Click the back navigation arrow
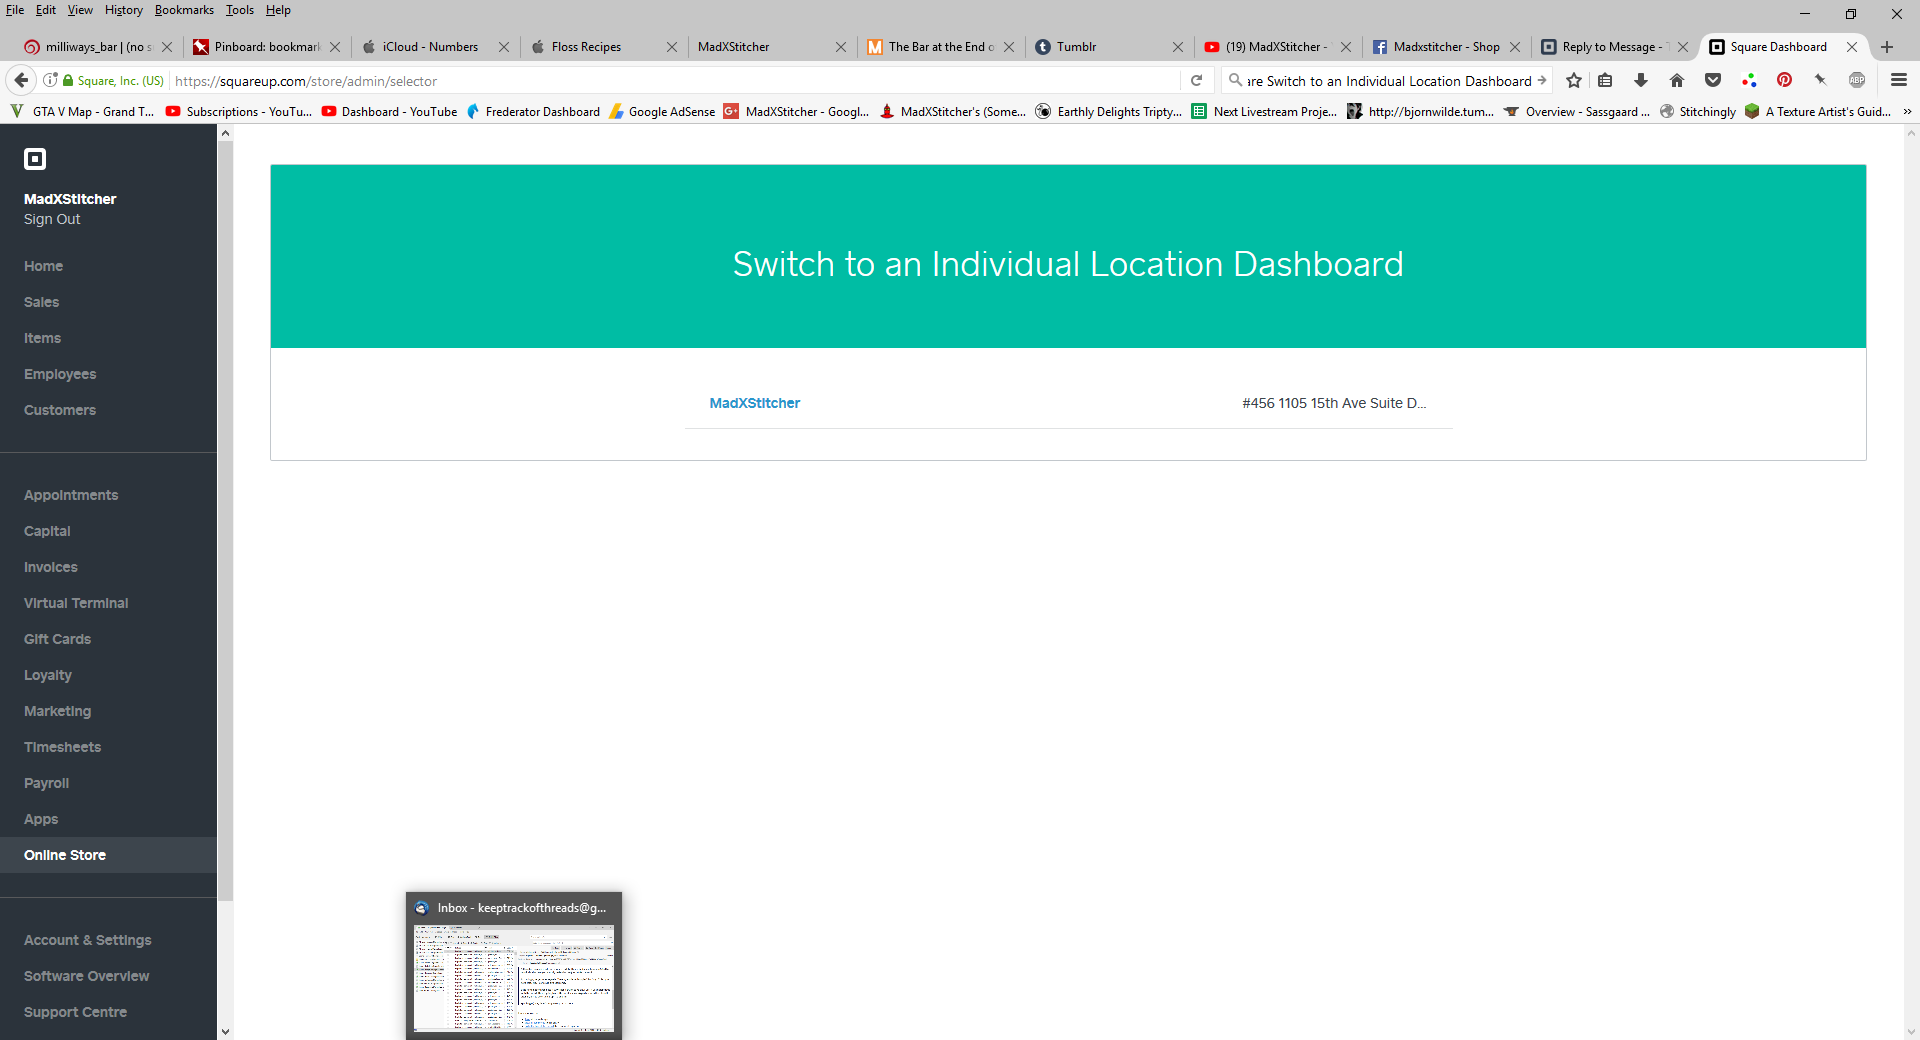The height and width of the screenshot is (1040, 1920). tap(19, 81)
